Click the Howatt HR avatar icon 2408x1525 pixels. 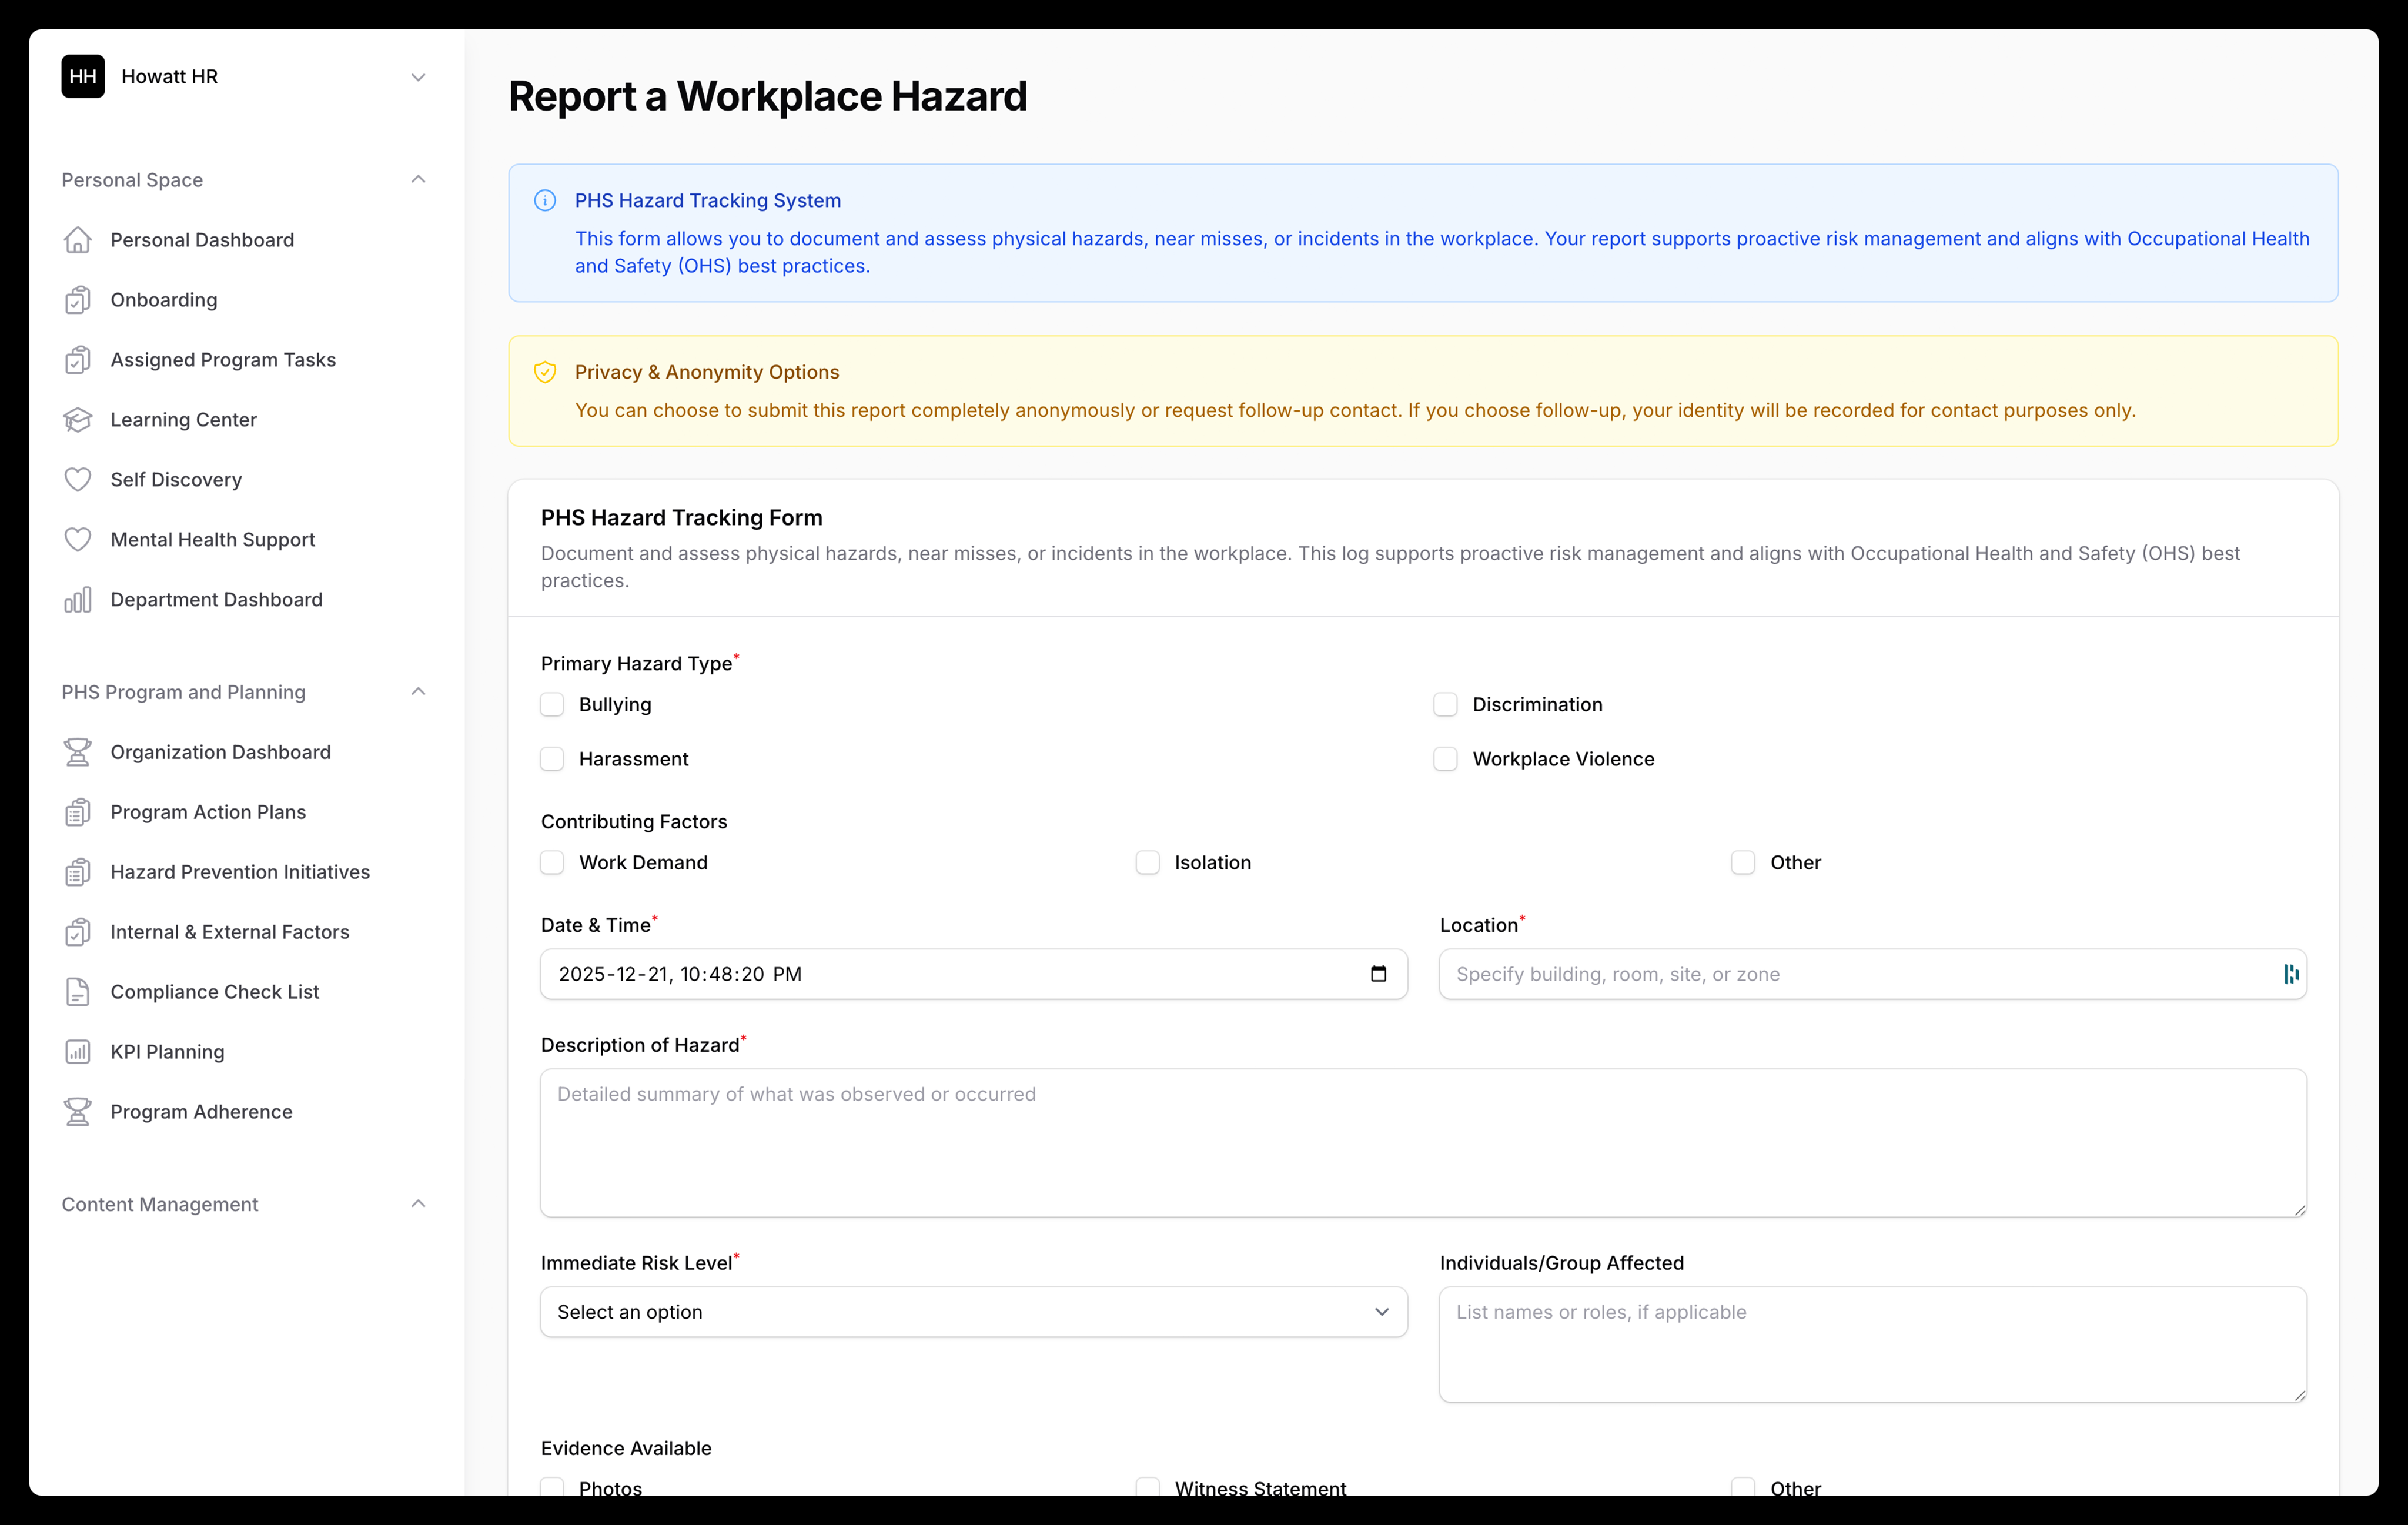tap(83, 76)
